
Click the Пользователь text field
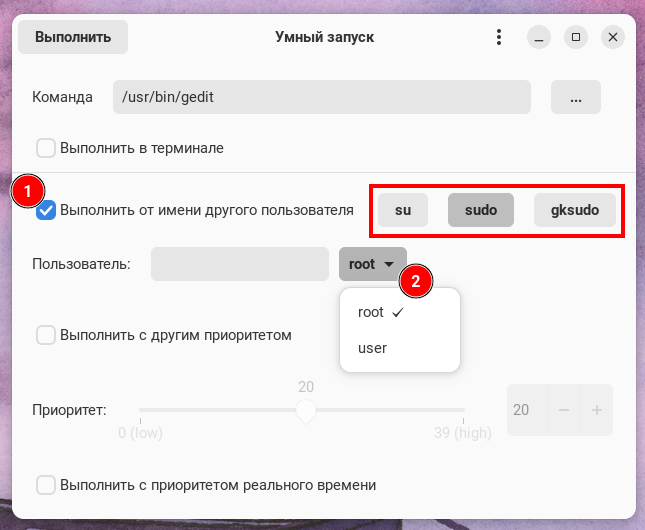[240, 264]
